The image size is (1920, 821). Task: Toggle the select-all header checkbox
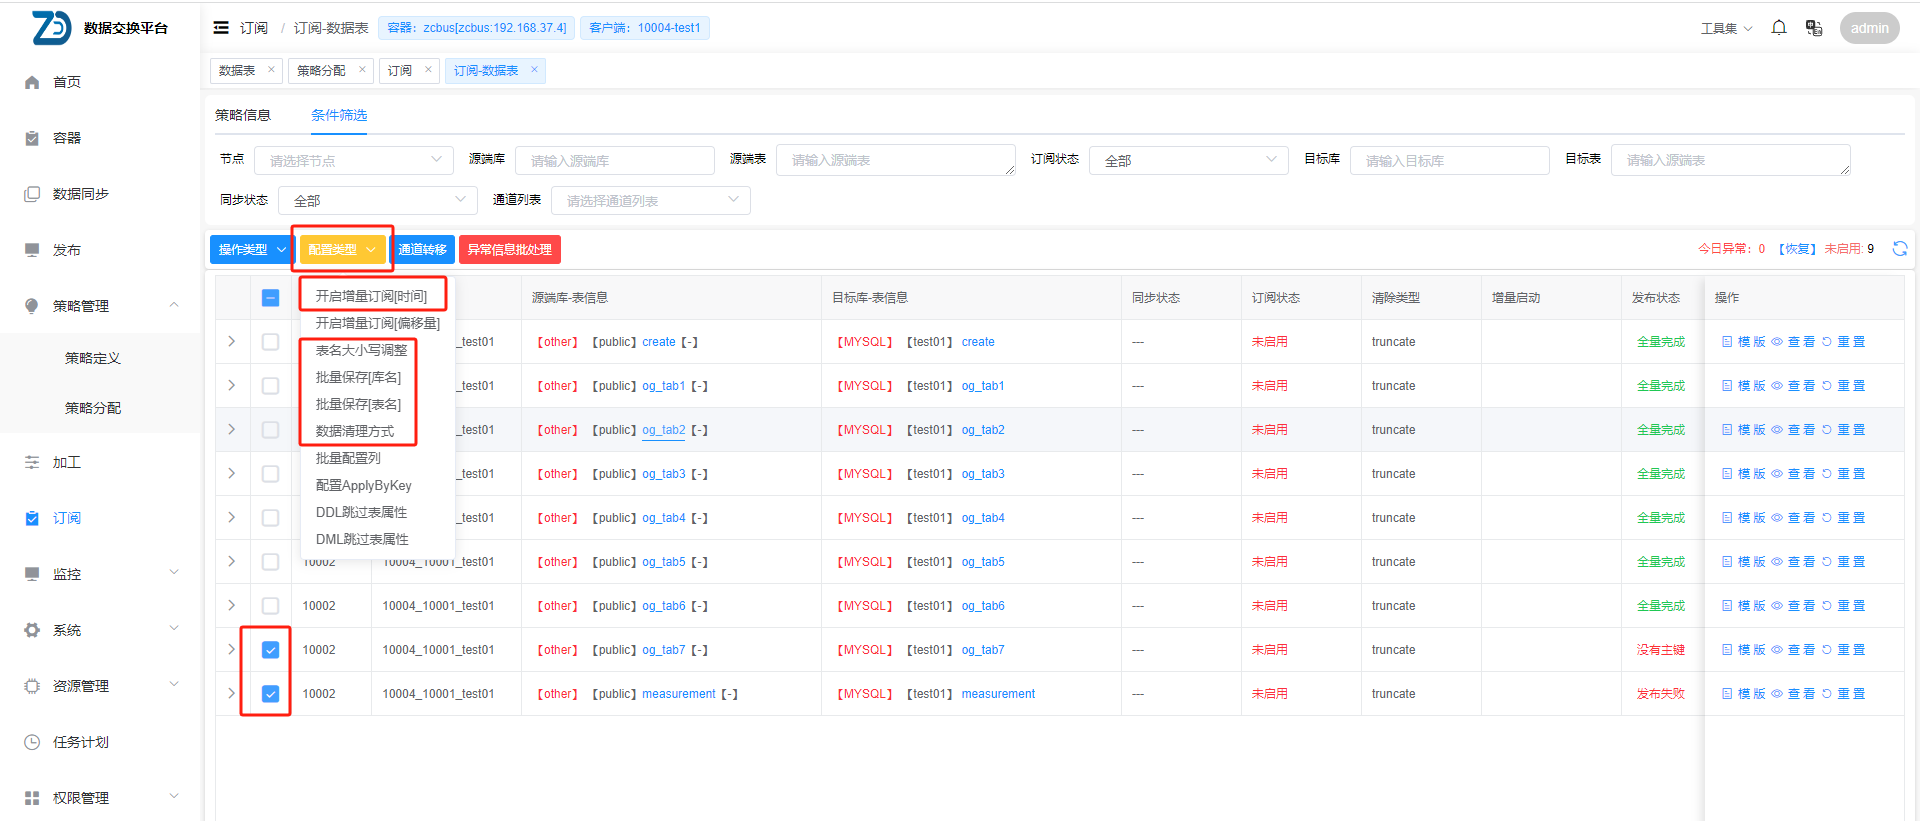pyautogui.click(x=270, y=298)
